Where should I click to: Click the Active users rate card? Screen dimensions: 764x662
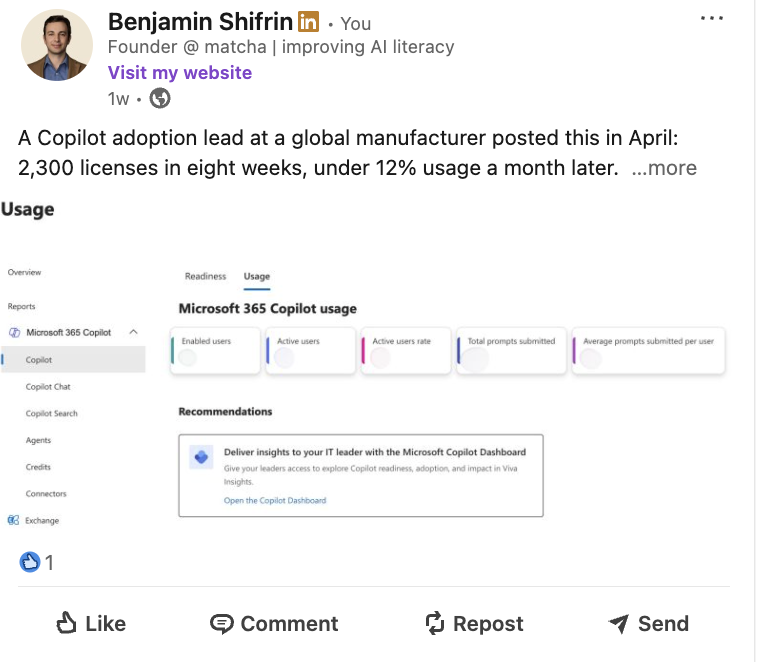[406, 351]
